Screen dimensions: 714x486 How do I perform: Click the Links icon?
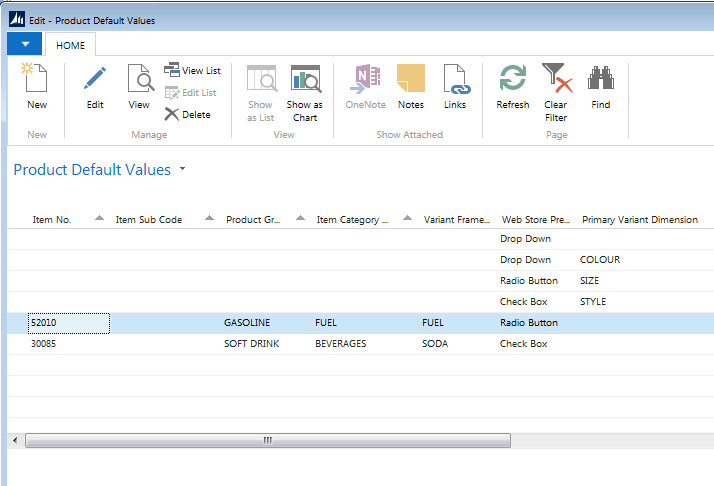[455, 79]
